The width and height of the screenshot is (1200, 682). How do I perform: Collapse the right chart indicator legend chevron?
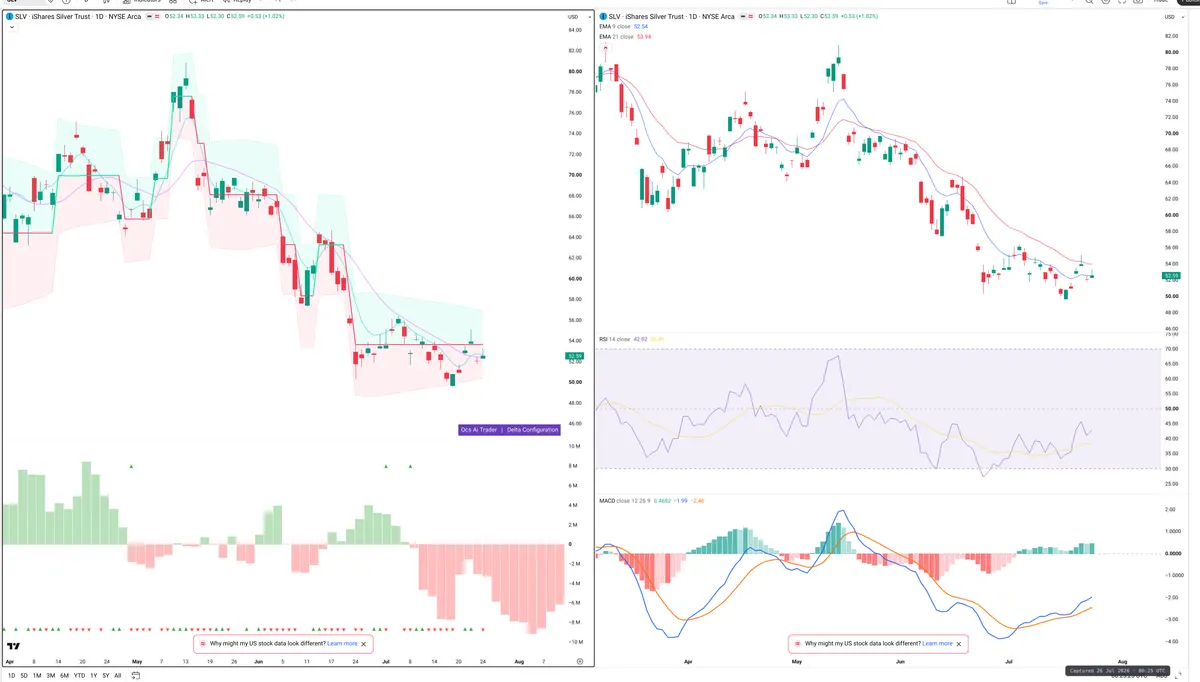[605, 48]
